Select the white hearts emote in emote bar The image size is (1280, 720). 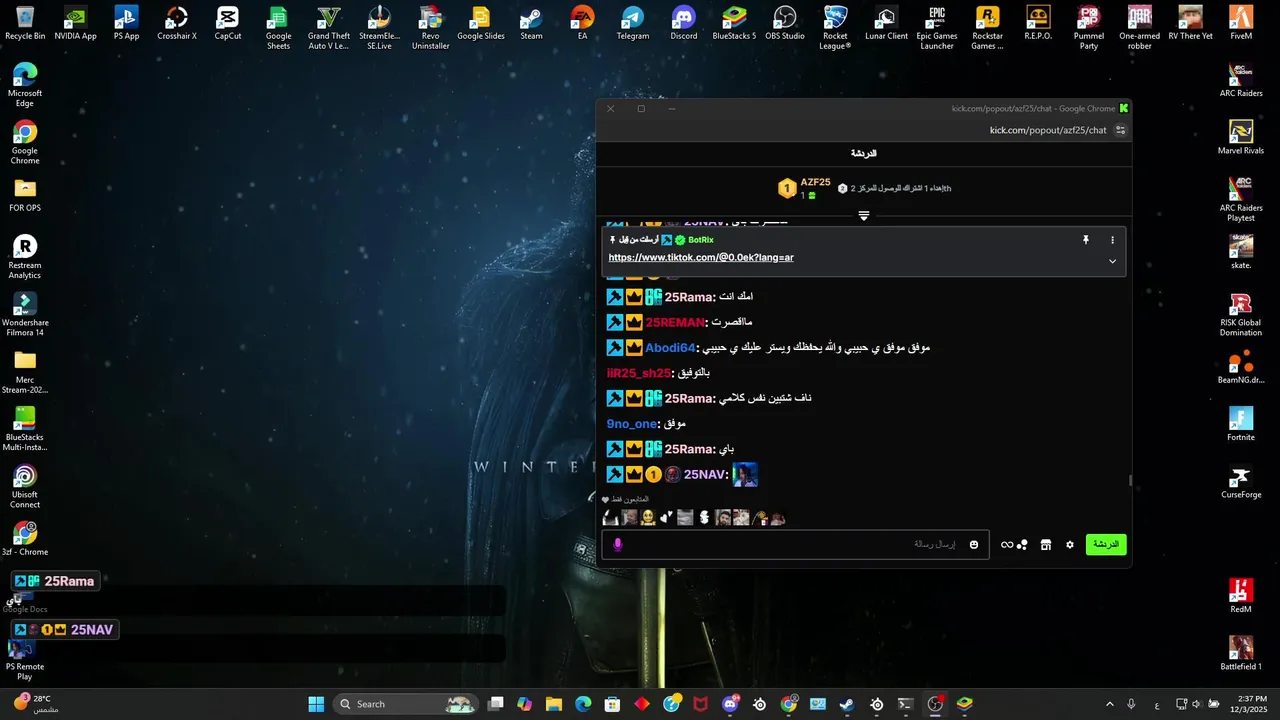[x=667, y=517]
